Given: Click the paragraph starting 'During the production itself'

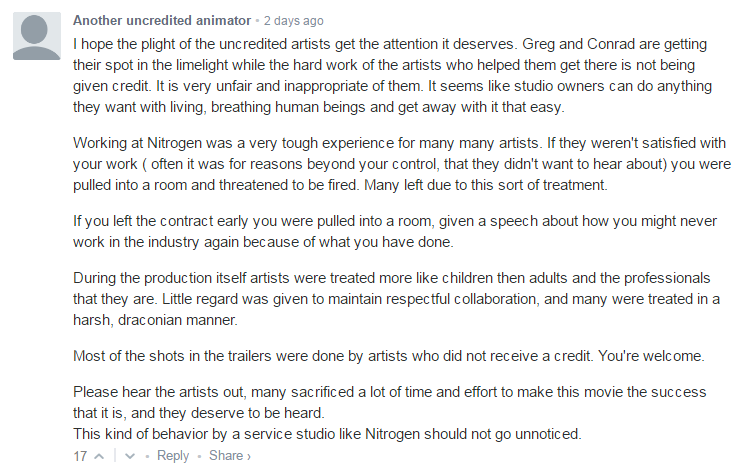Looking at the screenshot, I should coord(396,299).
